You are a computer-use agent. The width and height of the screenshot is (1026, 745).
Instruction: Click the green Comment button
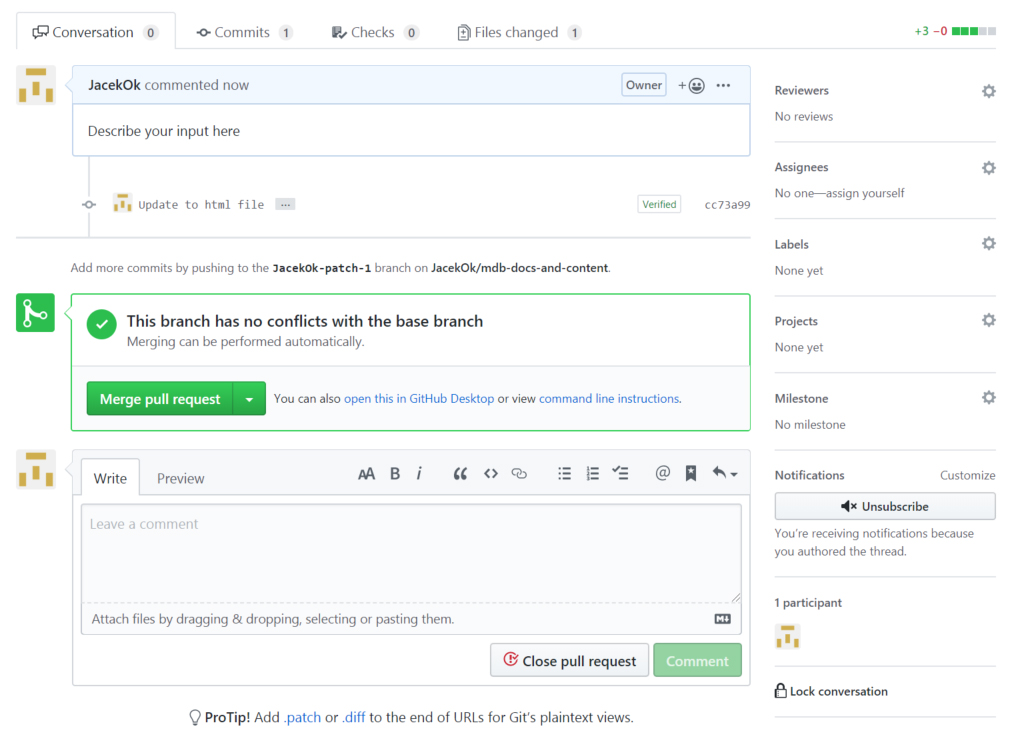698,661
